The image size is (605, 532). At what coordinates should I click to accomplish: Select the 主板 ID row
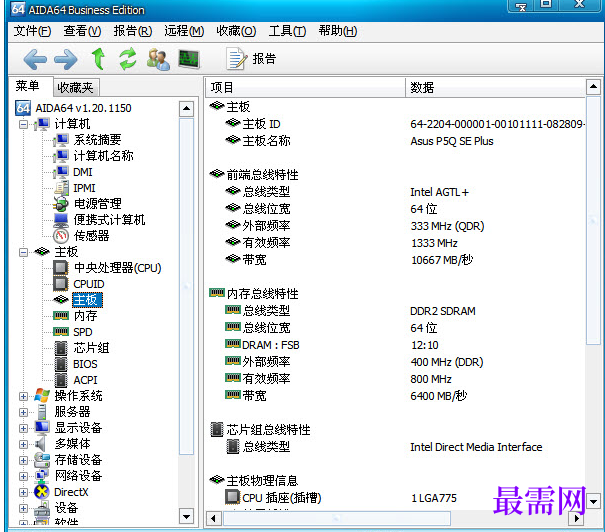(x=396, y=124)
